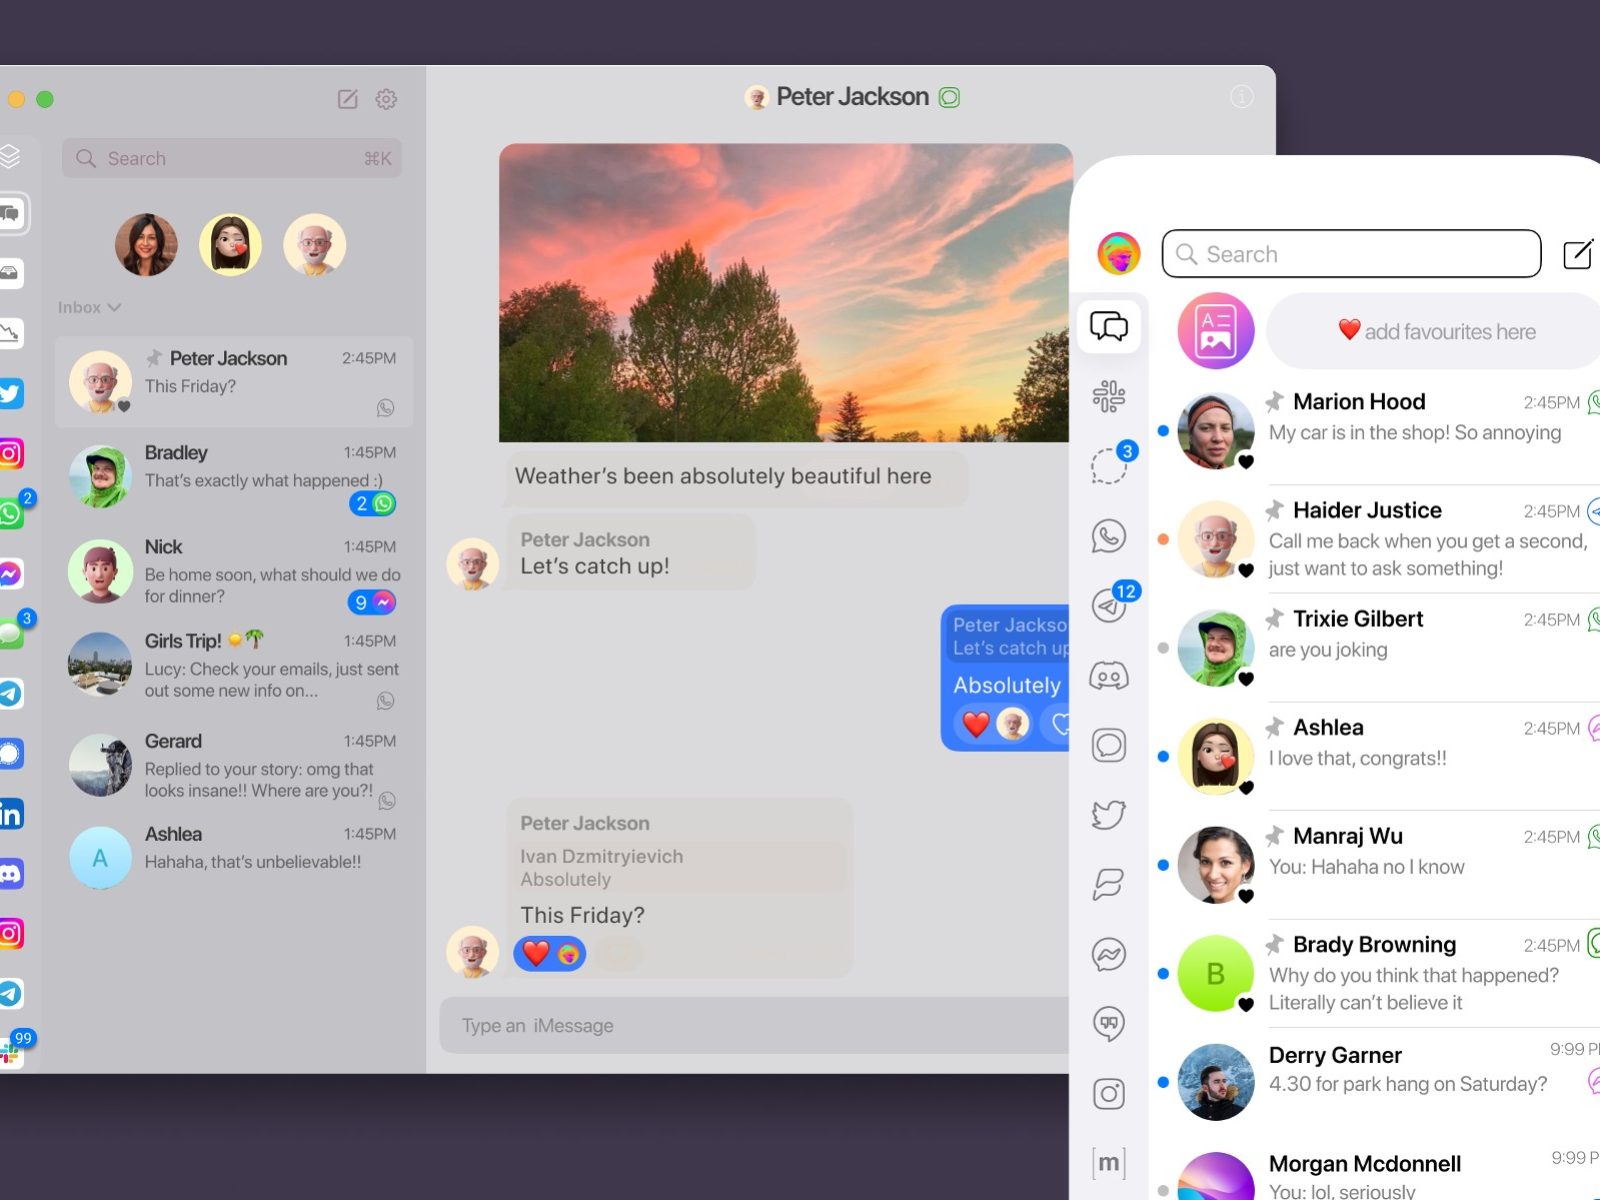Open all chats tab in mobile sidebar

(1108, 326)
